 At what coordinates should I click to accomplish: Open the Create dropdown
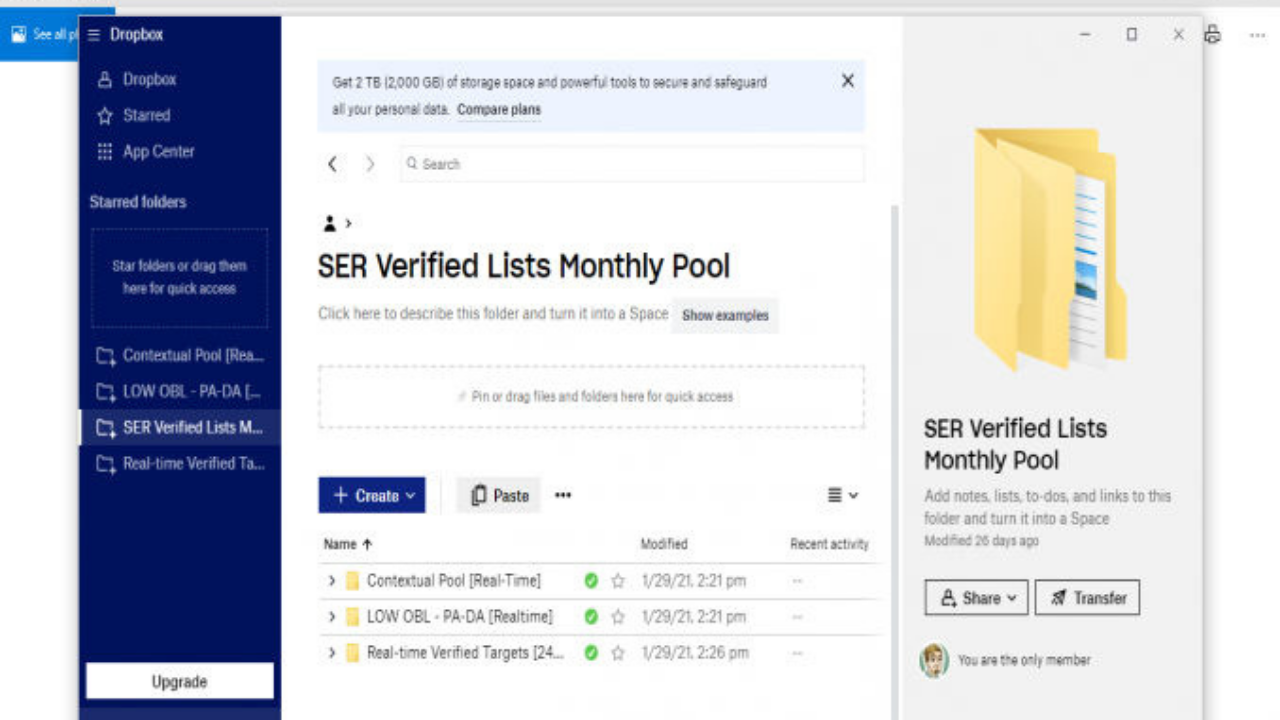coord(371,494)
